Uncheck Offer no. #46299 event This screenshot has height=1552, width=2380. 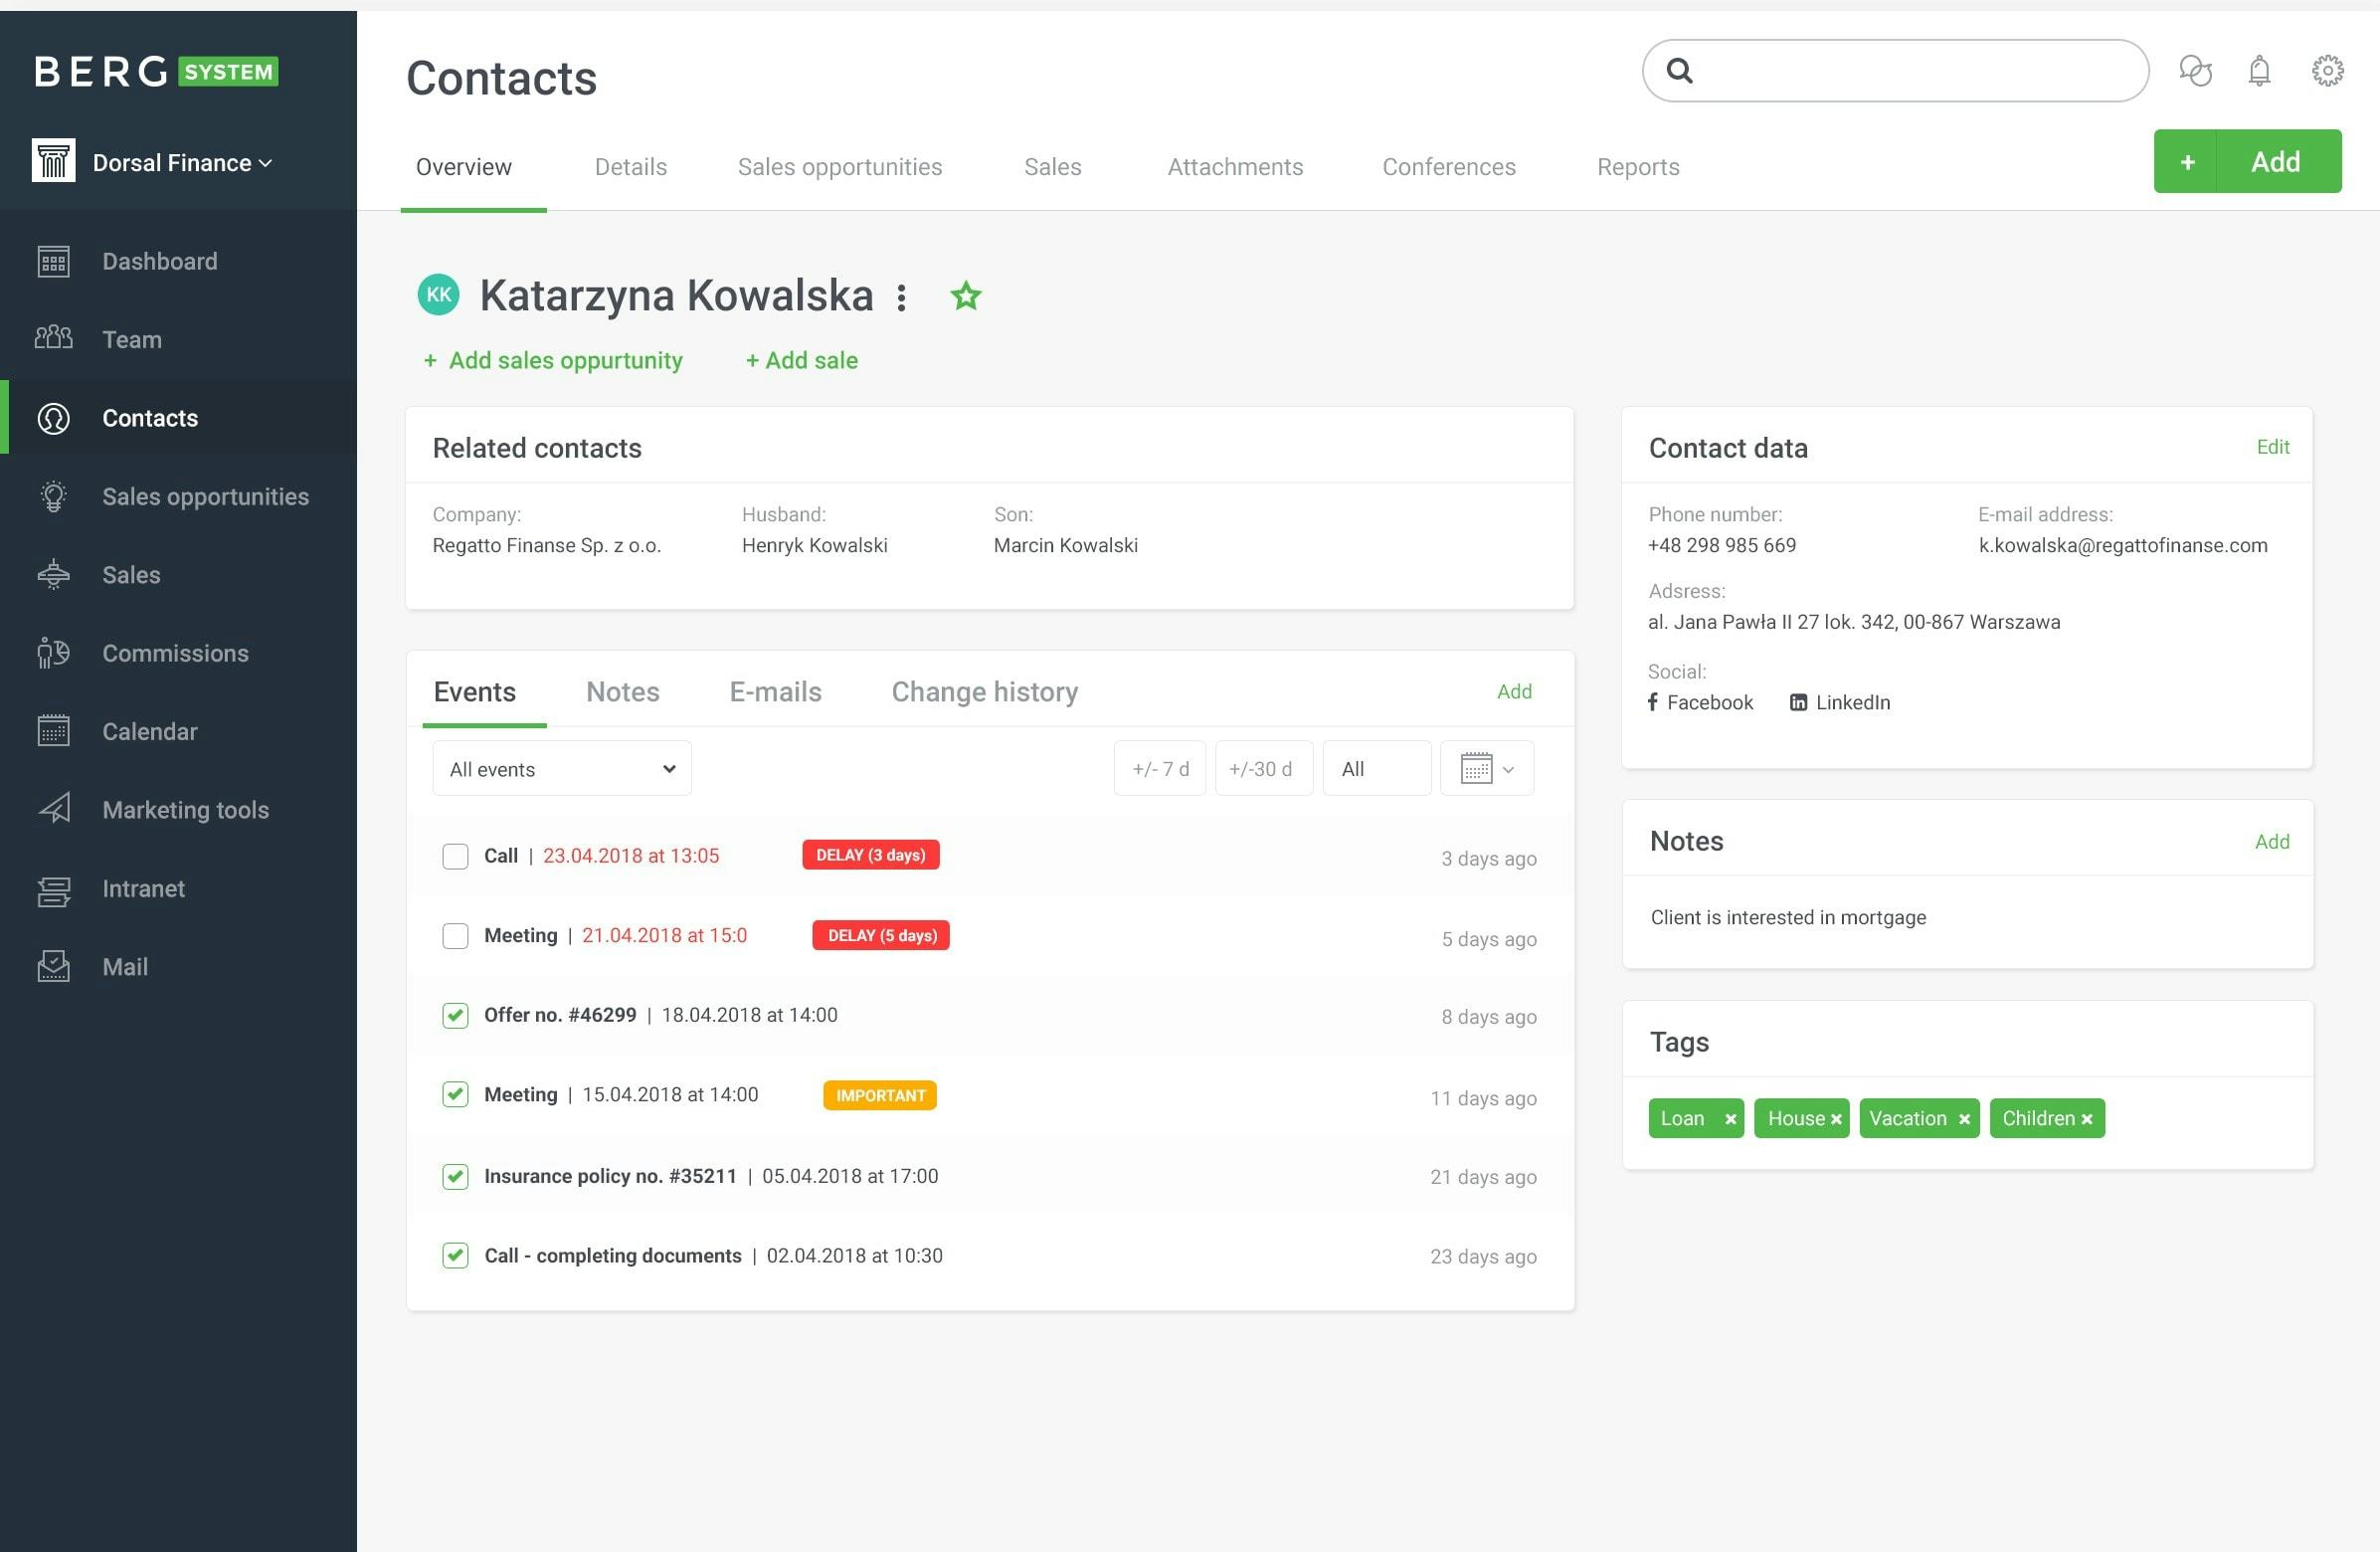[x=455, y=1016]
